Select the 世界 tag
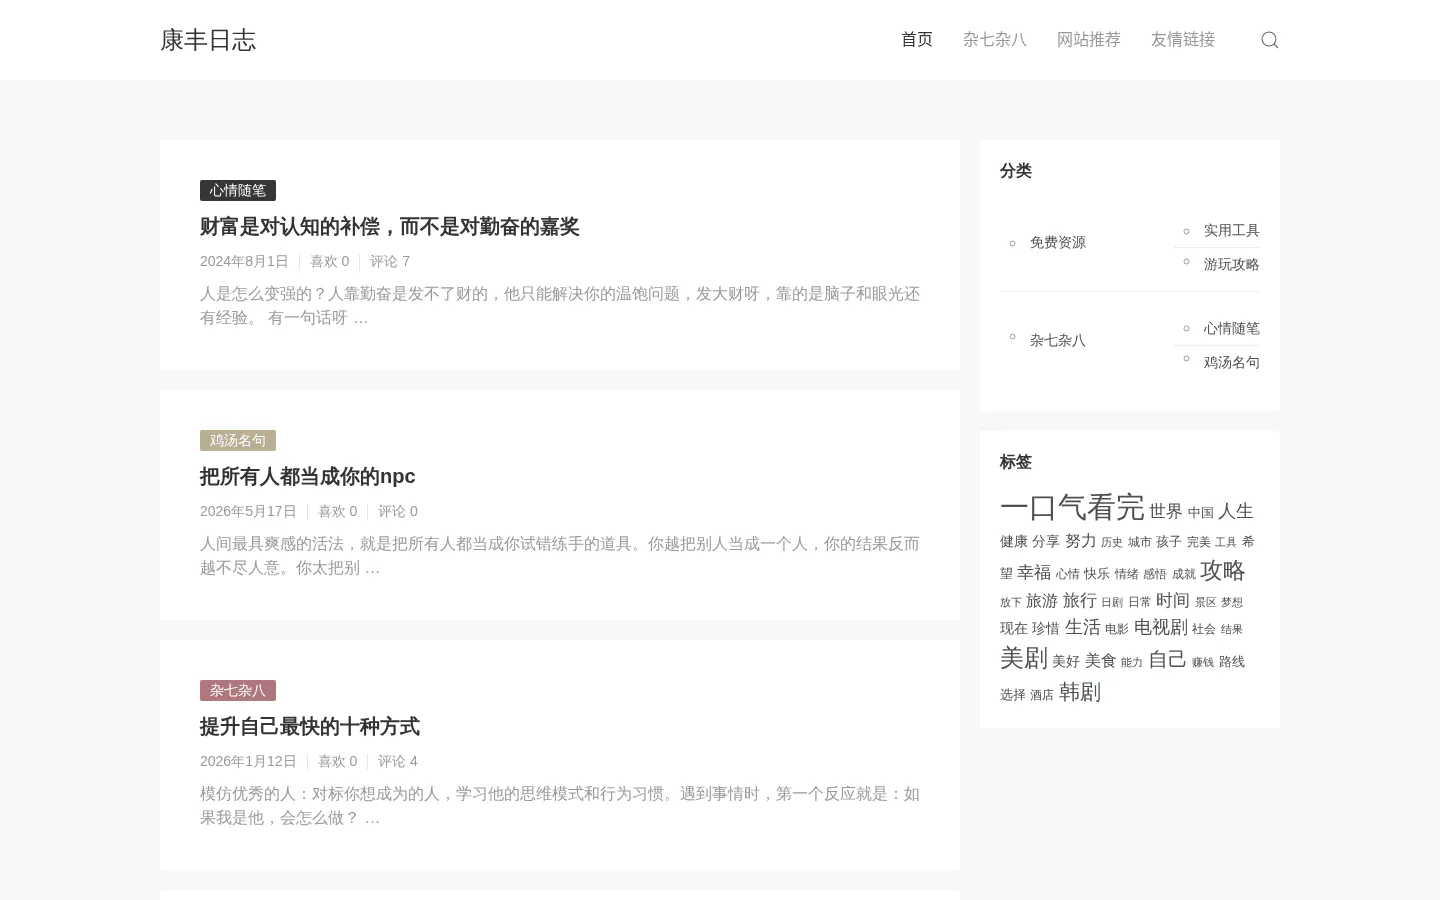This screenshot has width=1440, height=900. pyautogui.click(x=1166, y=511)
